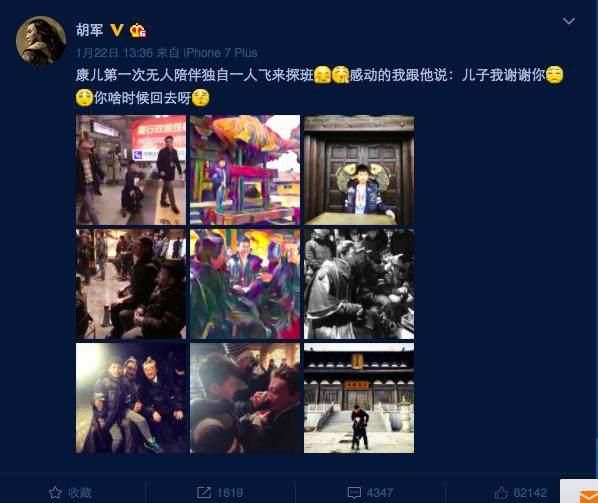Open the airport arrival photo thumbnail
The width and height of the screenshot is (598, 503).
click(131, 170)
